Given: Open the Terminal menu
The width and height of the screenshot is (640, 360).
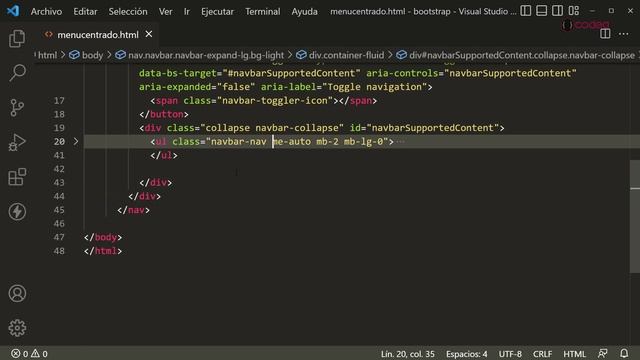Looking at the screenshot, I should coord(262,11).
